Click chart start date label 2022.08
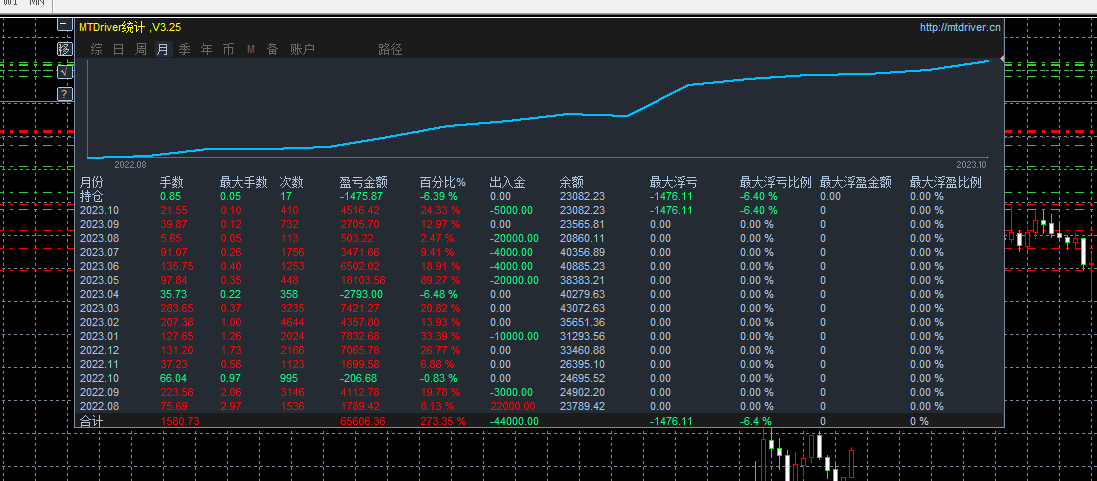The image size is (1097, 481). tap(130, 164)
